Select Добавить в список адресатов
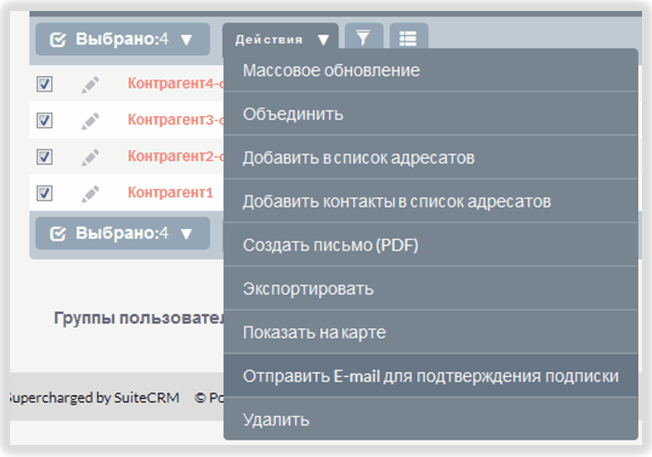 pos(358,158)
